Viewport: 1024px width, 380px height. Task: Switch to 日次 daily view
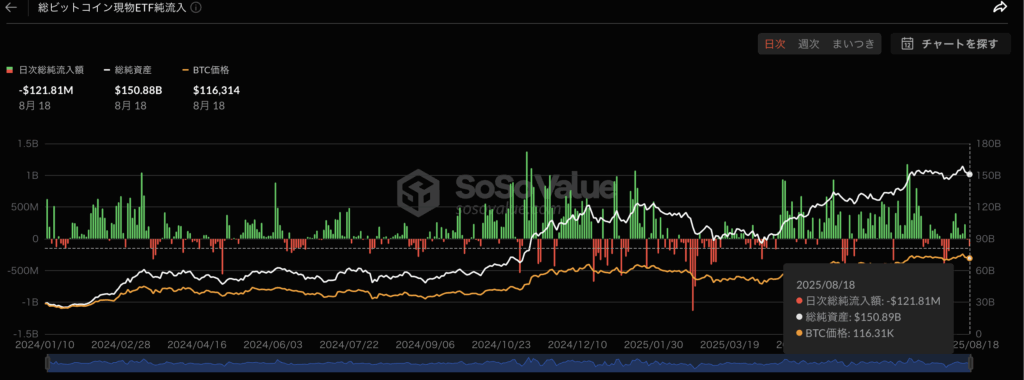click(775, 44)
